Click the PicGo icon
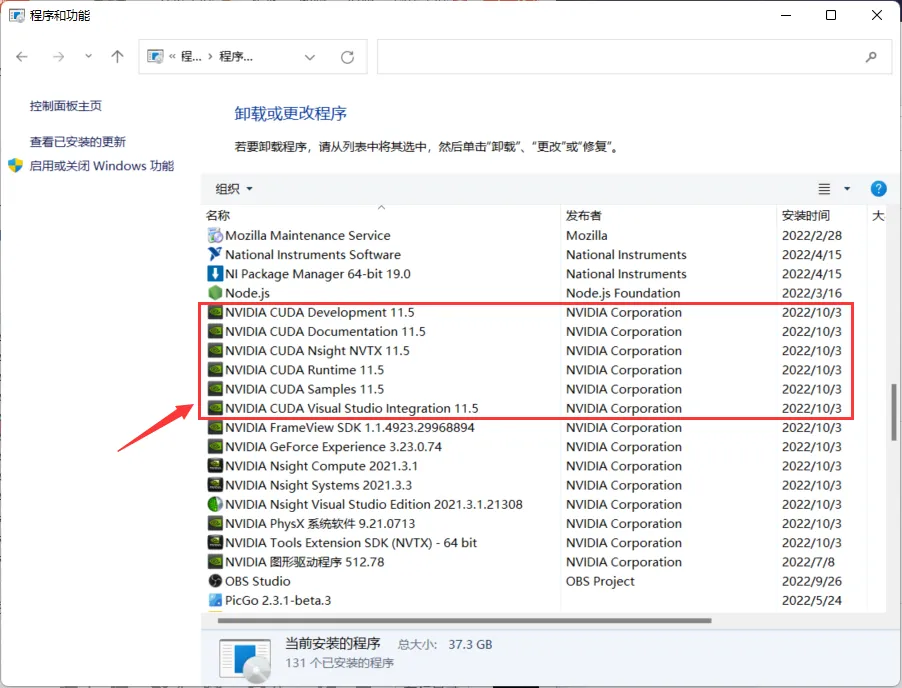The height and width of the screenshot is (688, 902). (x=215, y=600)
